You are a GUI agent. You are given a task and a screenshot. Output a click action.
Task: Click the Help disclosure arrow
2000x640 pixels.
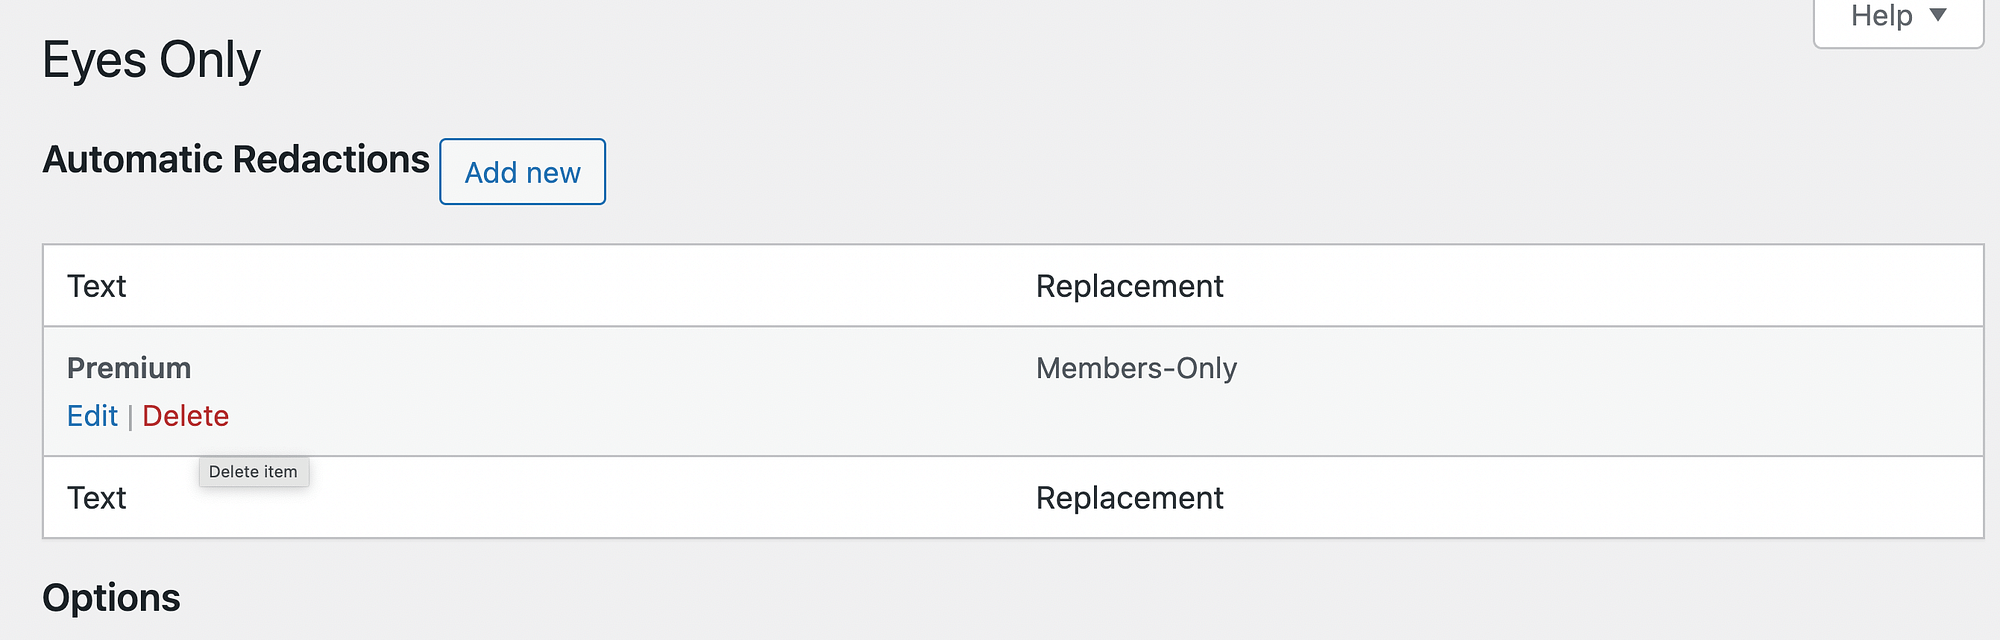(1940, 16)
